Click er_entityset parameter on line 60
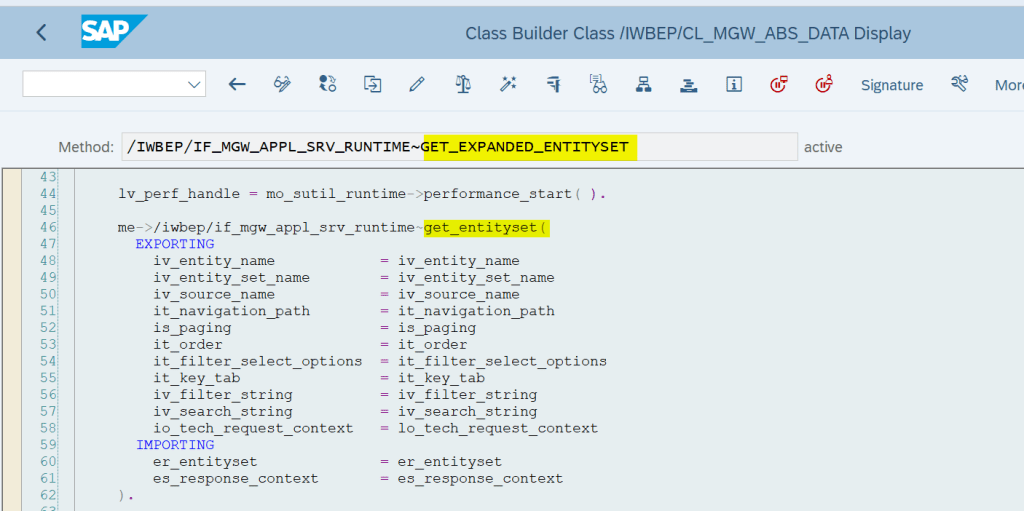The image size is (1024, 511). coord(205,462)
